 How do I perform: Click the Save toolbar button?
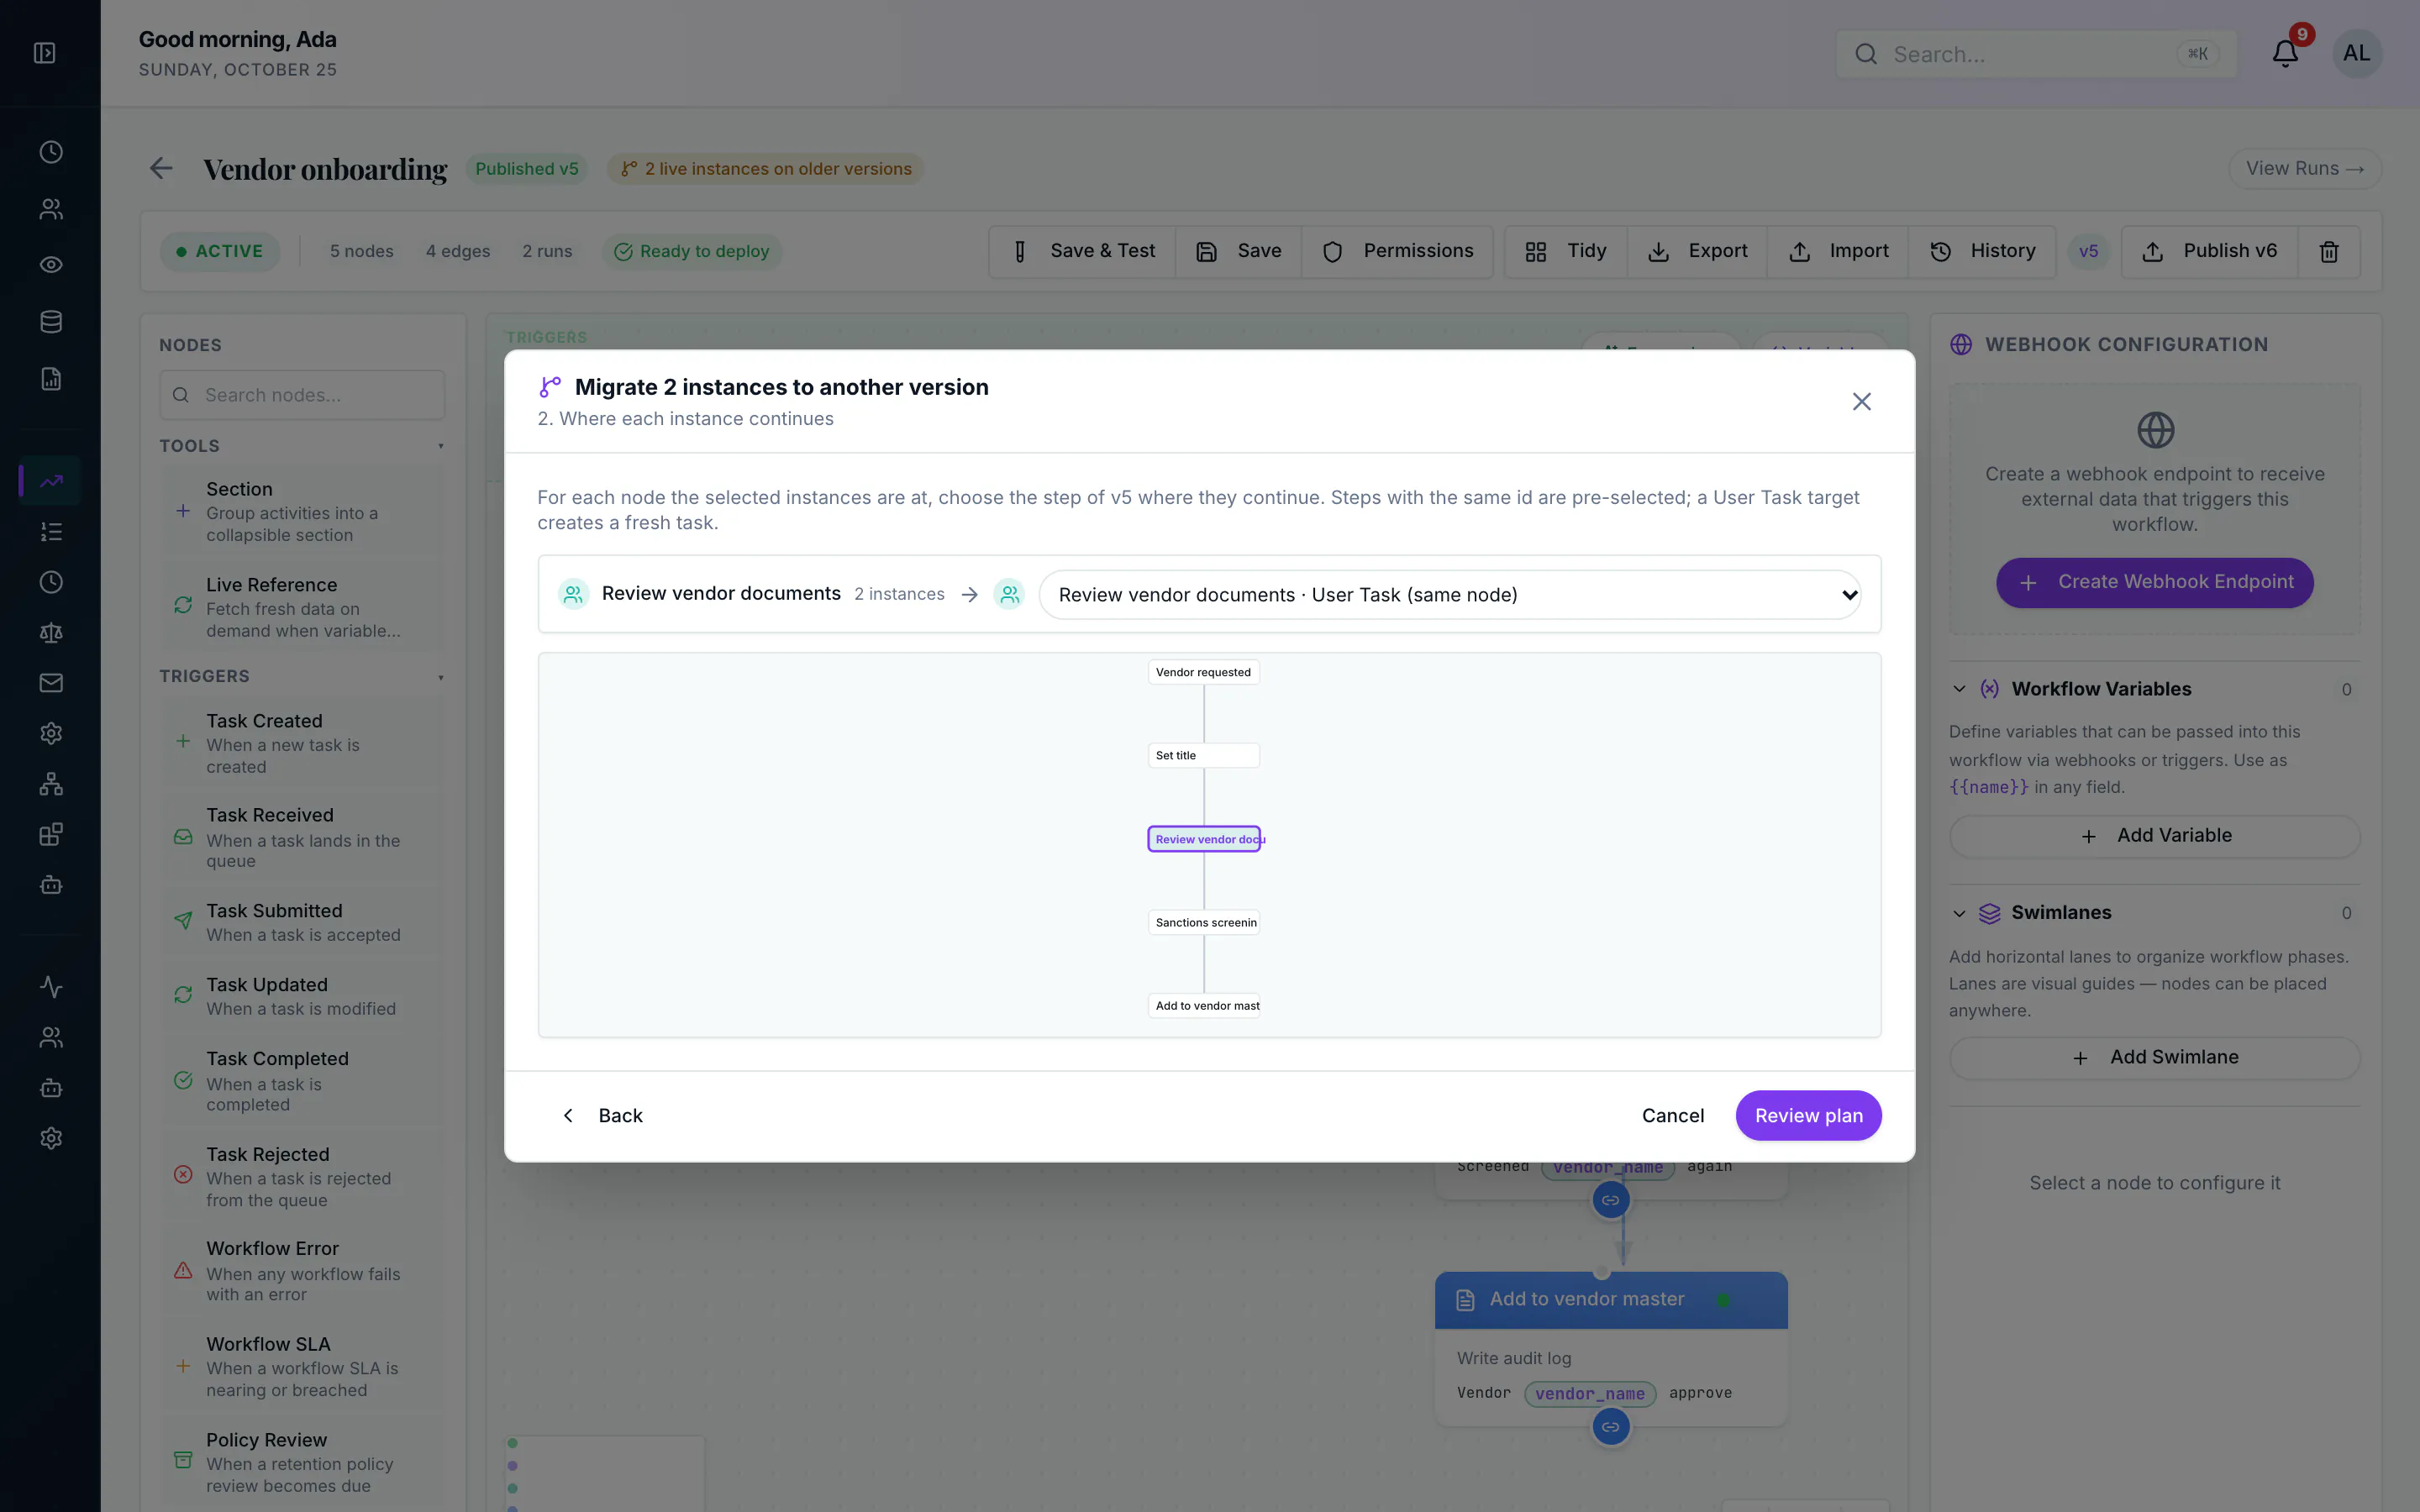click(1238, 251)
